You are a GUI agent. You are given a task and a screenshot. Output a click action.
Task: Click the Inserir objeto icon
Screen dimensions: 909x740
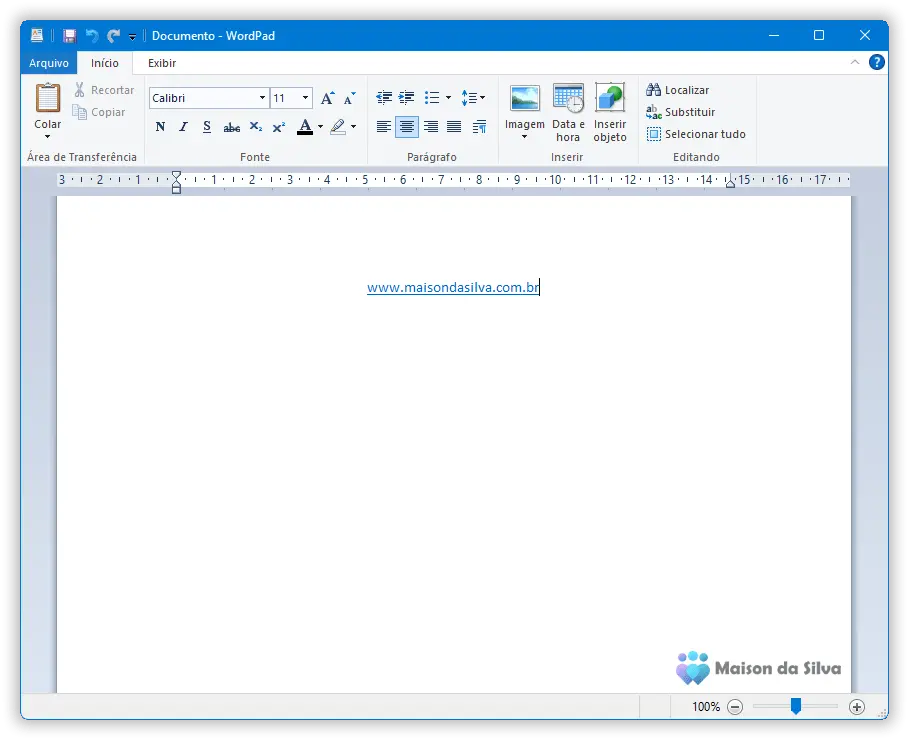610,98
